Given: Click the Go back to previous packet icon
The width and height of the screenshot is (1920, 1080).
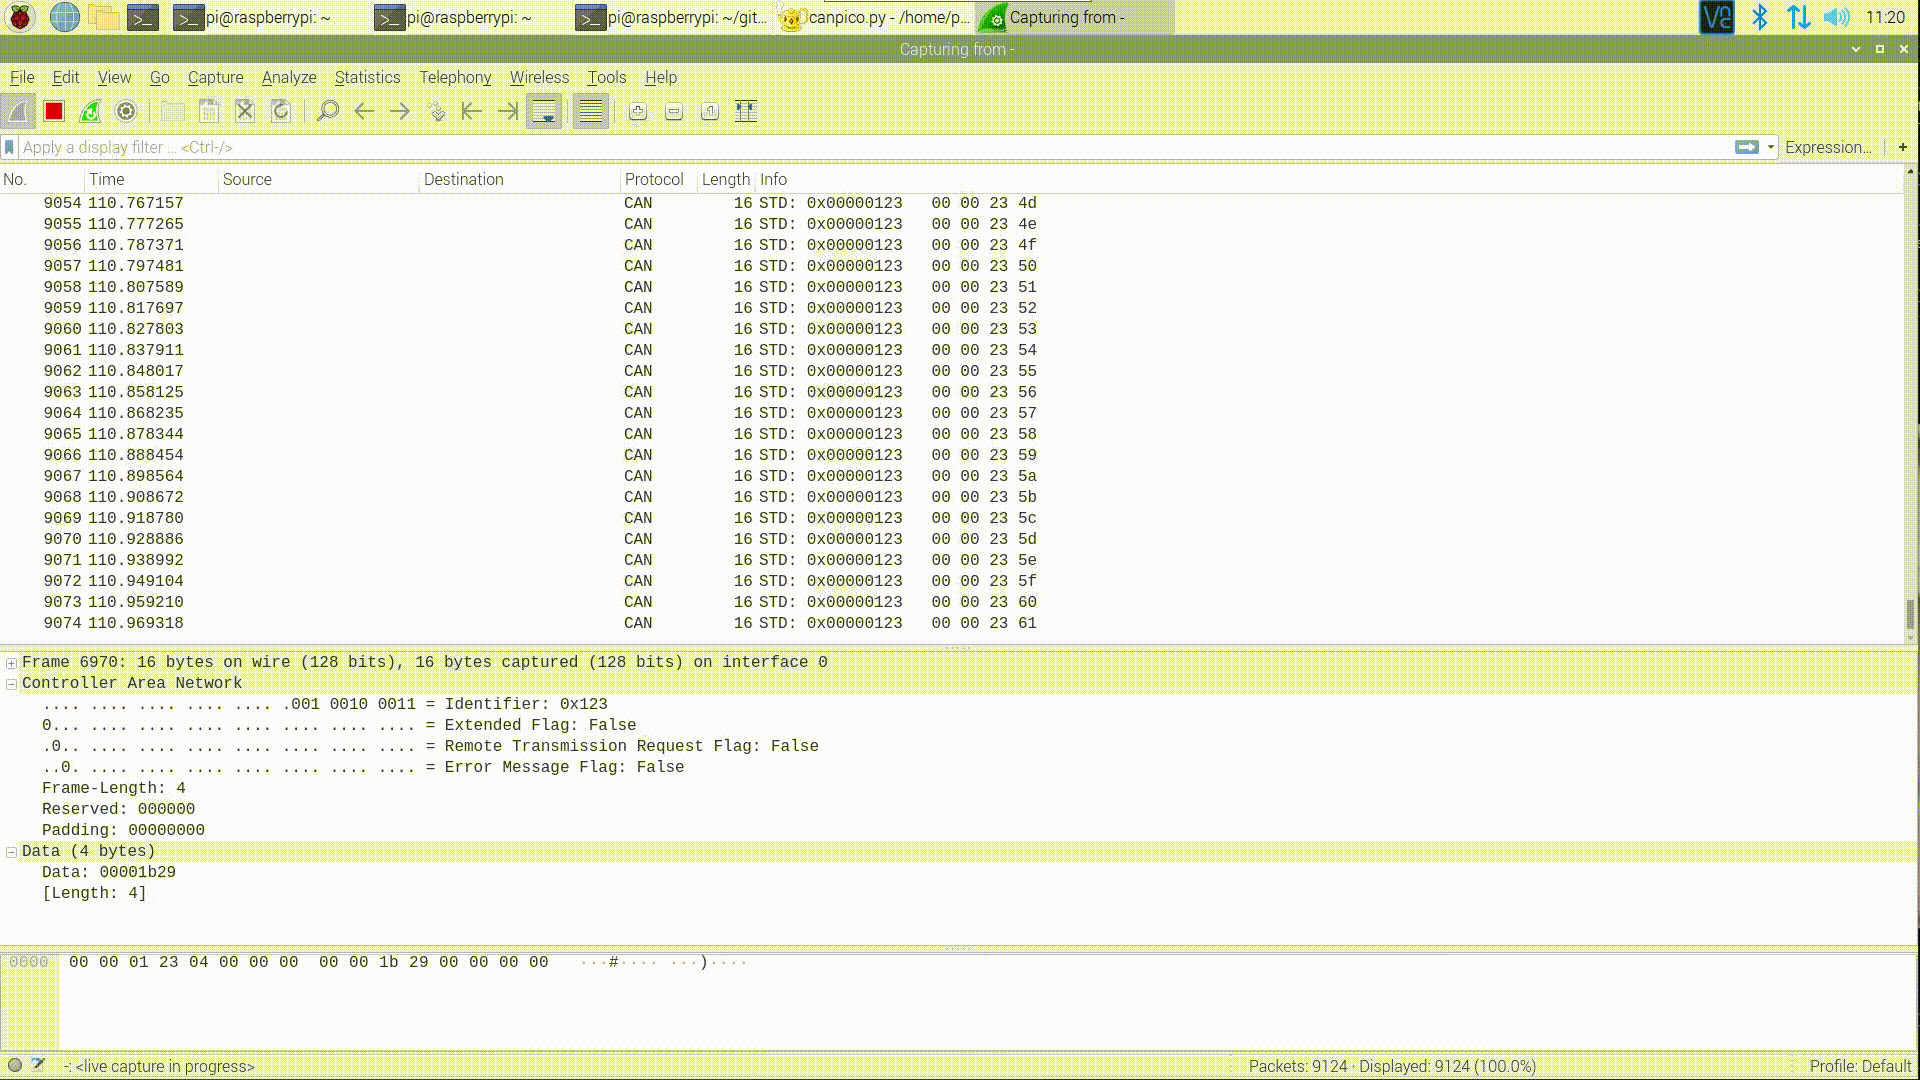Looking at the screenshot, I should (364, 111).
